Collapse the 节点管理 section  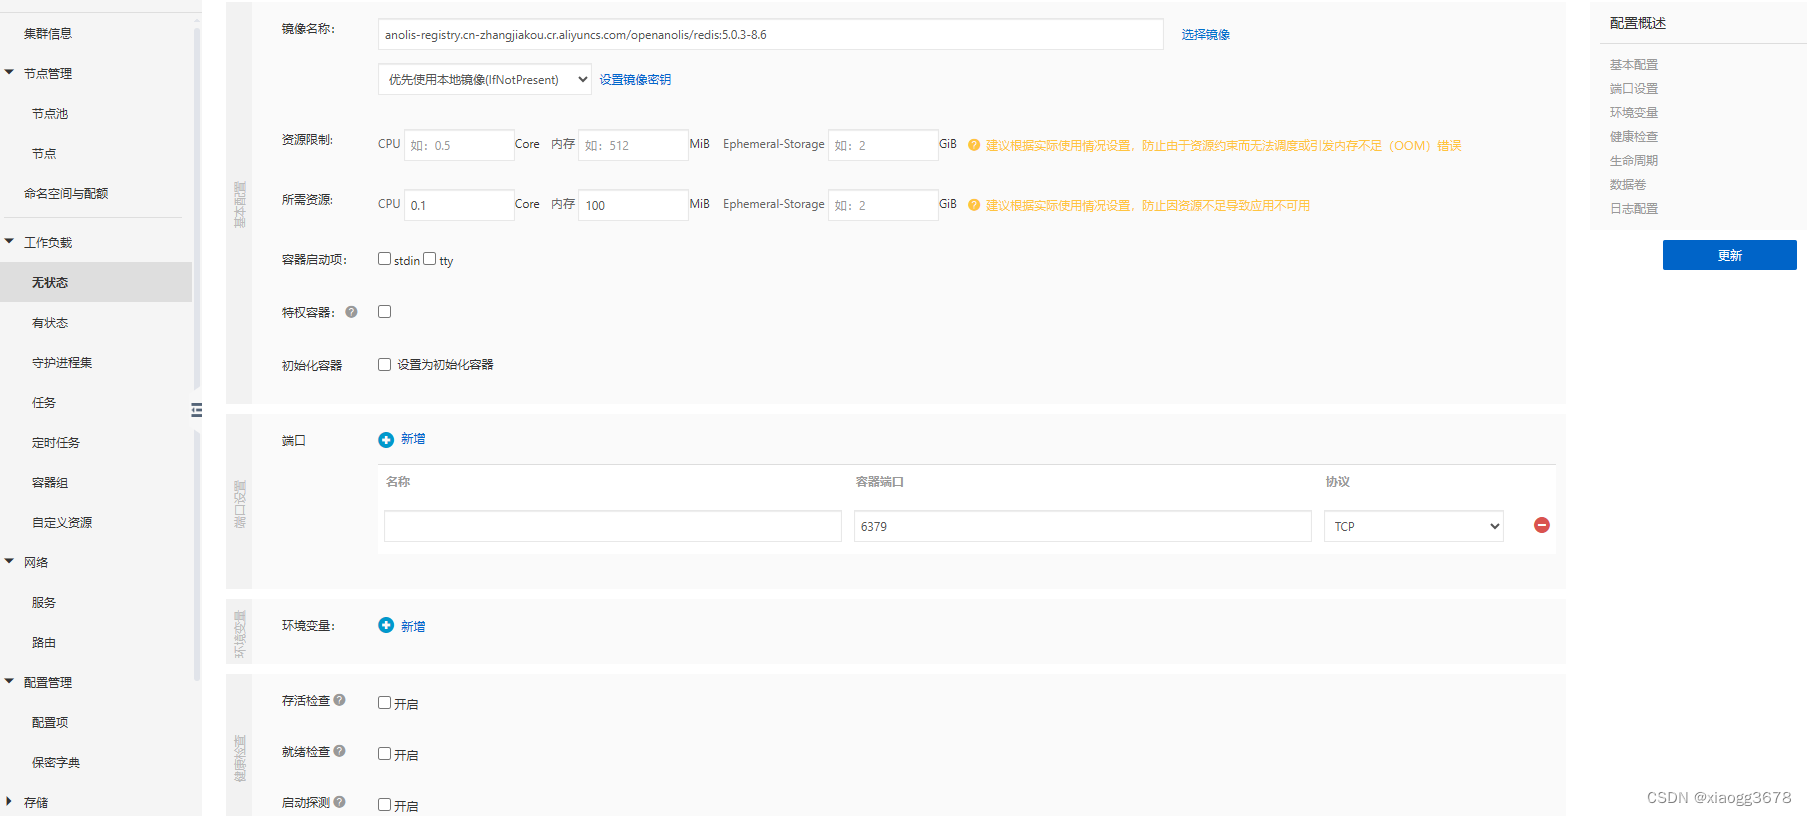pos(9,72)
